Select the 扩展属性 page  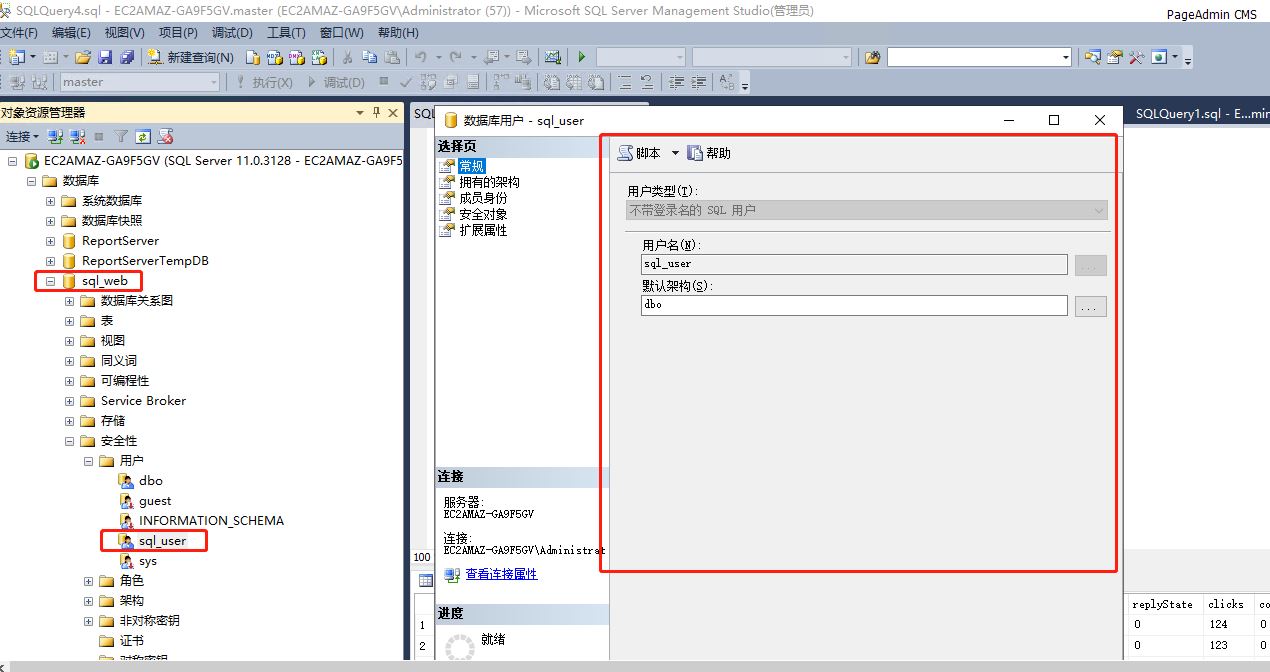coord(483,230)
